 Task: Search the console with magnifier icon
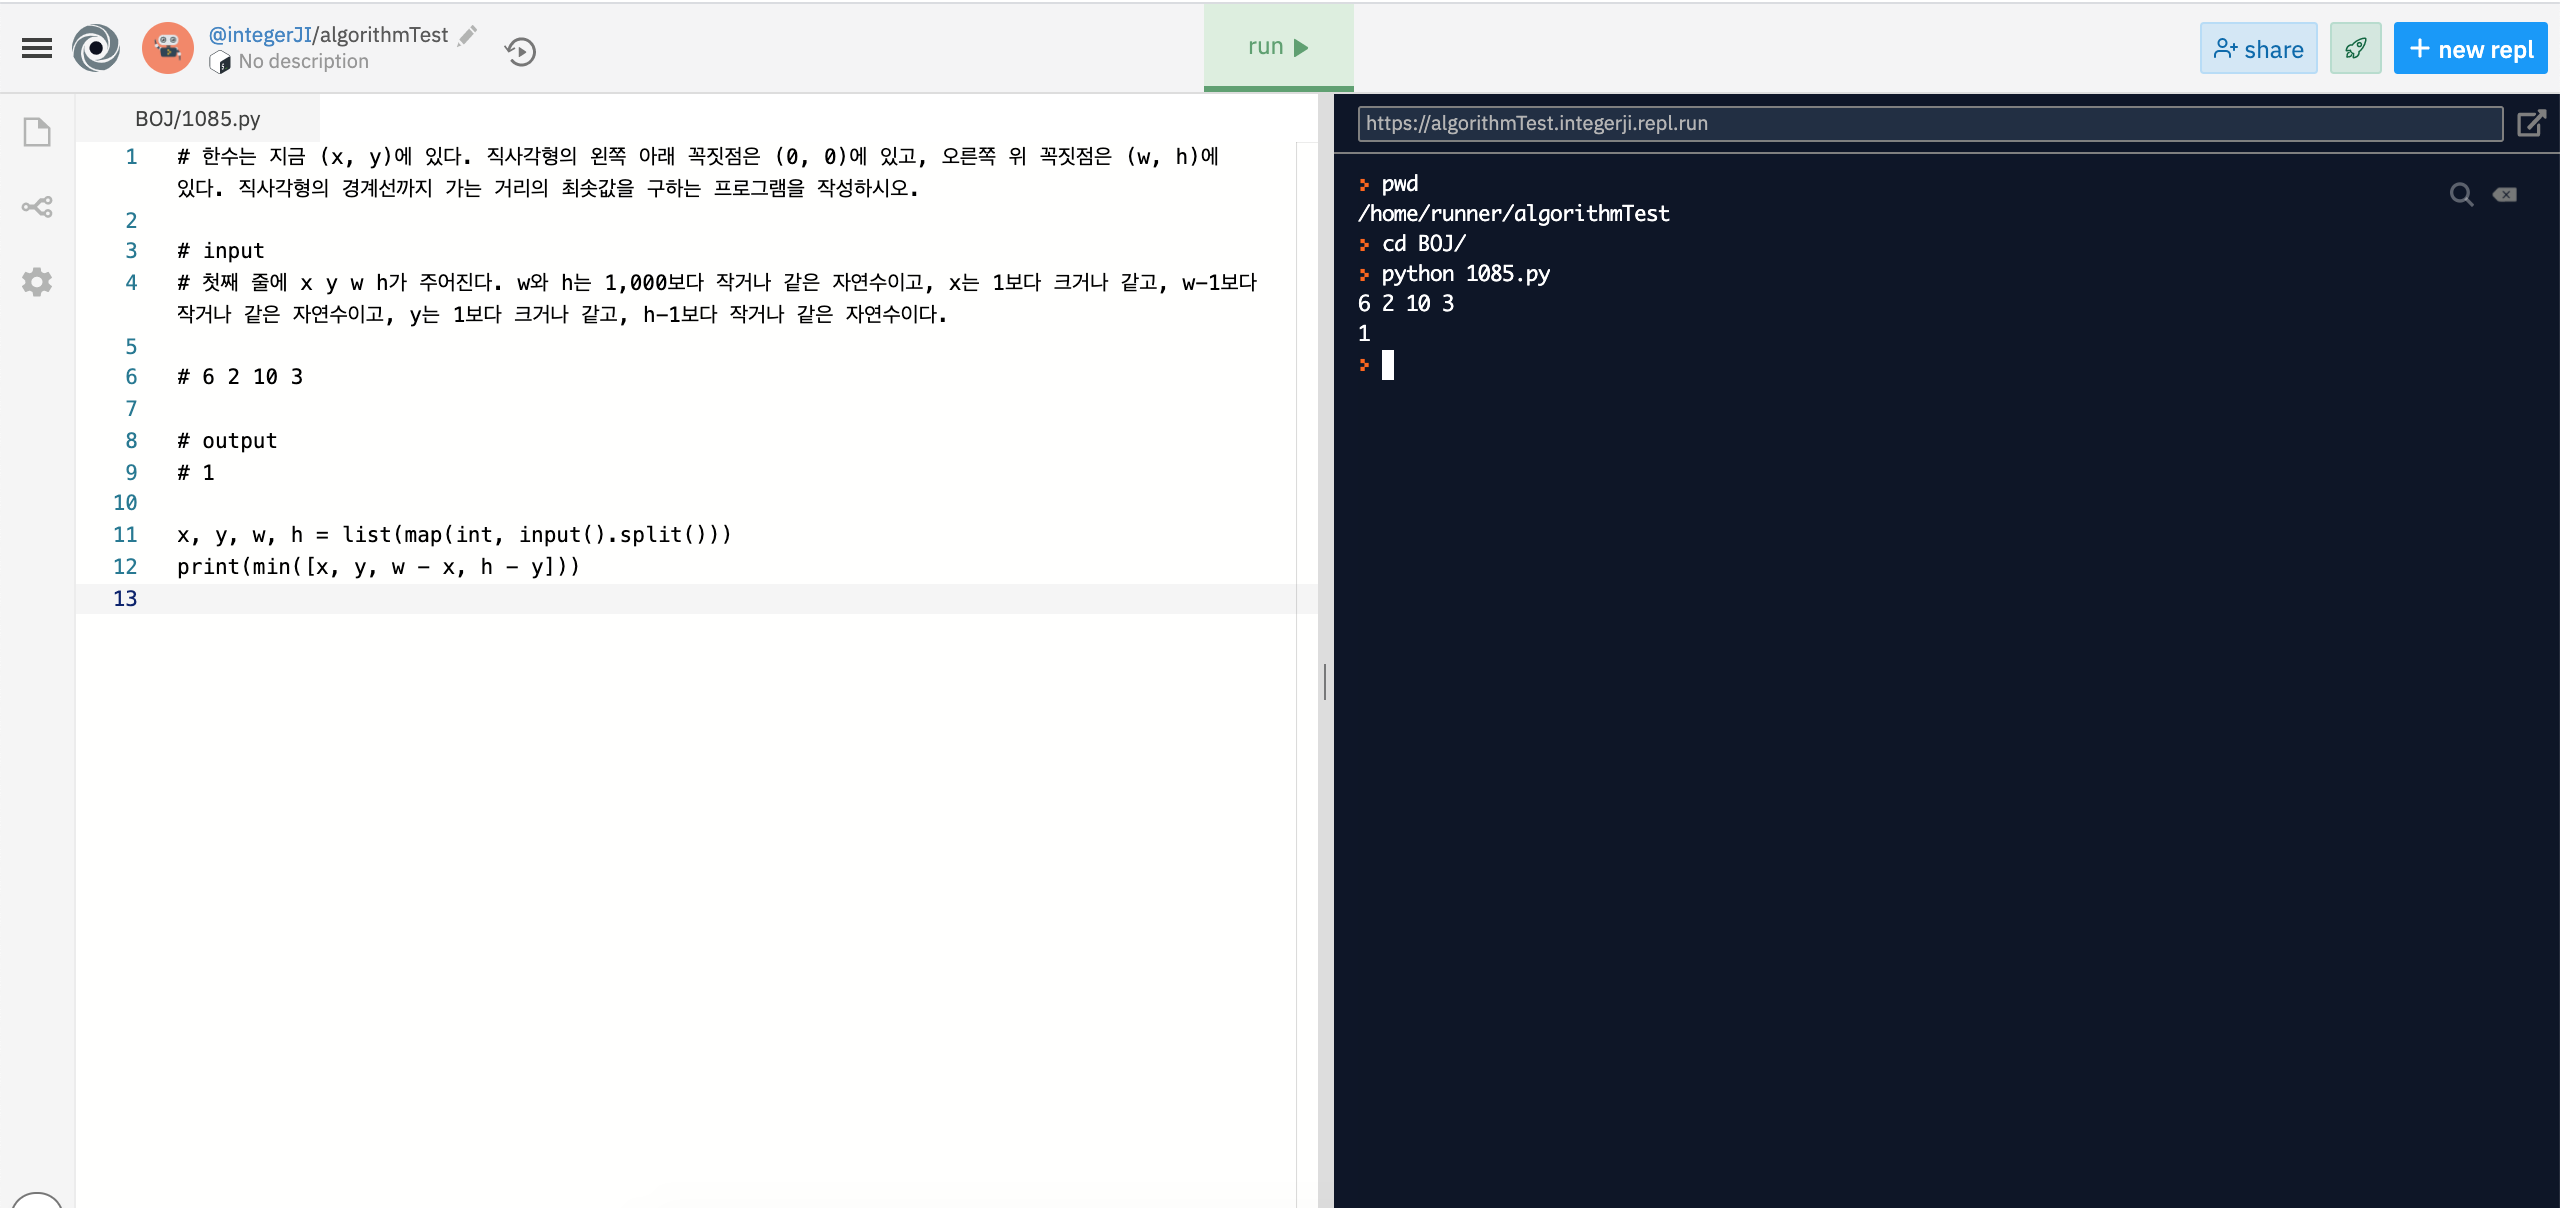pos(2461,195)
